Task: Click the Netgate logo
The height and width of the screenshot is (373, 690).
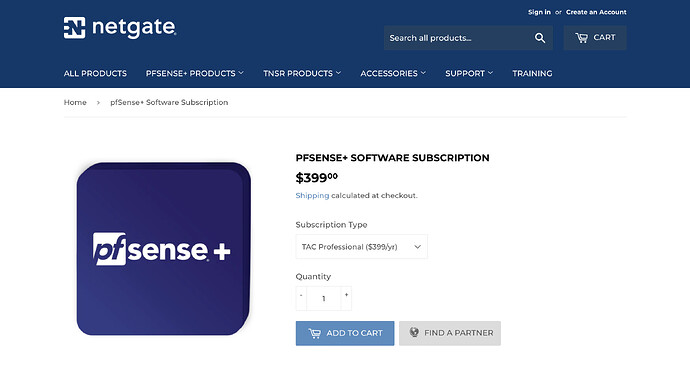Action: (120, 28)
